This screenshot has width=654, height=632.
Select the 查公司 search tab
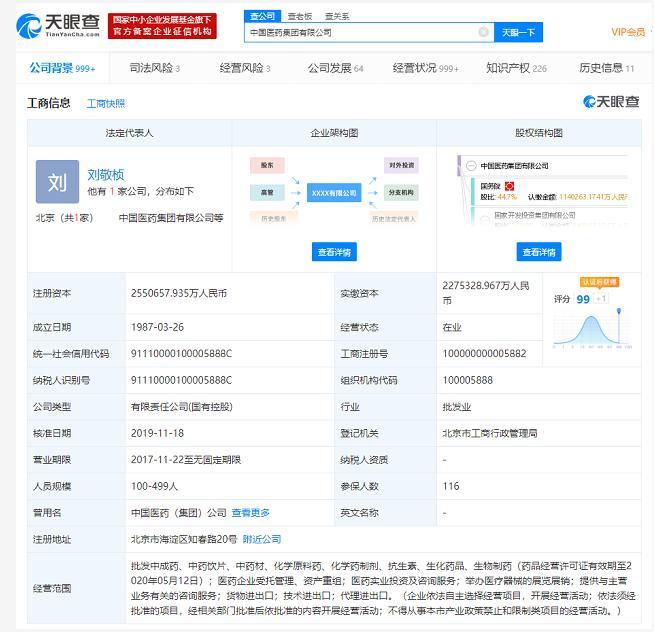click(x=262, y=16)
